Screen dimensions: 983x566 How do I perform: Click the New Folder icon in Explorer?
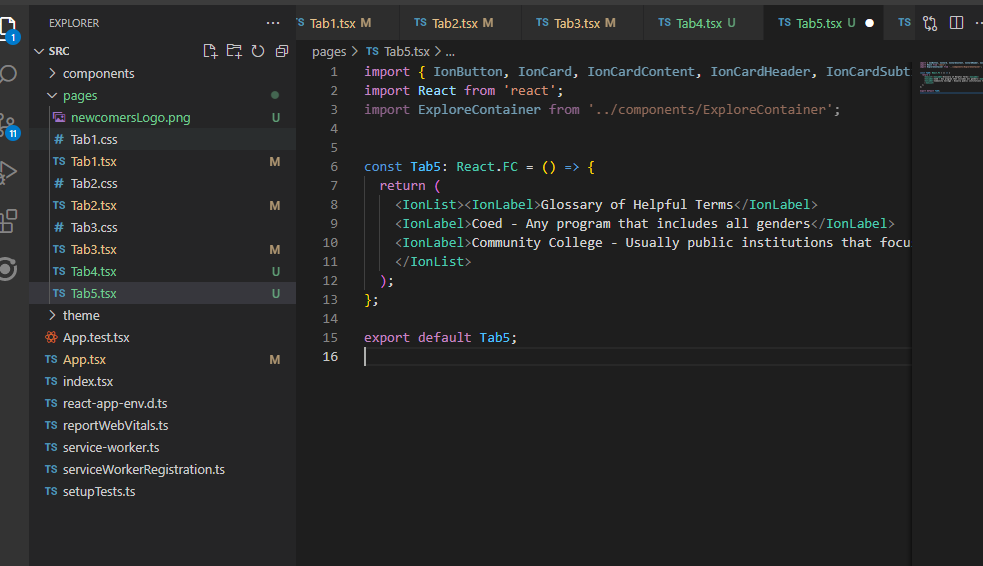[x=234, y=51]
